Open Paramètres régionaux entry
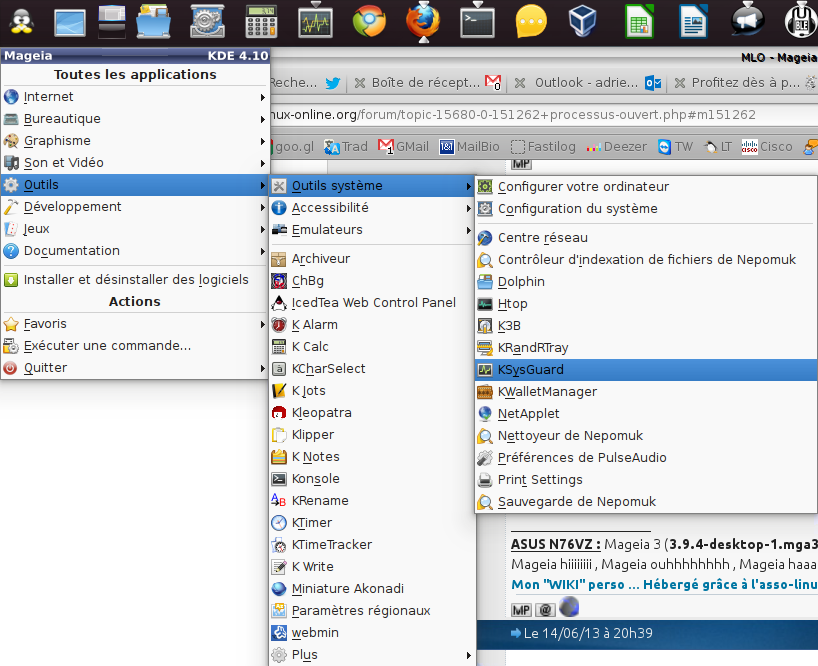Image resolution: width=818 pixels, height=666 pixels. (x=371, y=611)
